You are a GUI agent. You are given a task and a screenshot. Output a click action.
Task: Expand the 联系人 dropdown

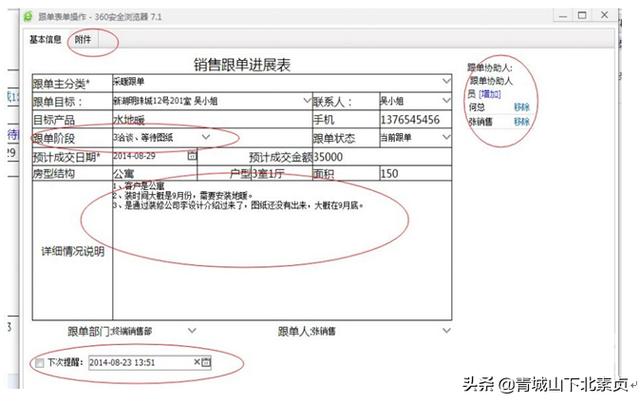coord(447,100)
